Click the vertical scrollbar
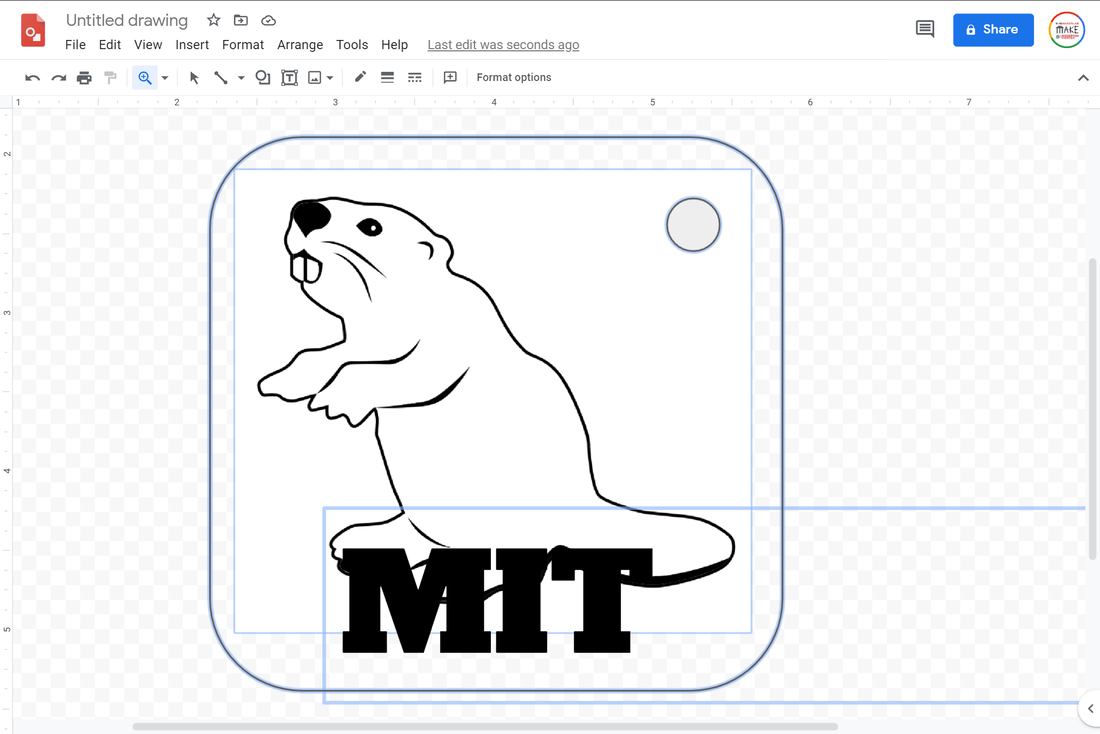The height and width of the screenshot is (734, 1100). point(1092,409)
